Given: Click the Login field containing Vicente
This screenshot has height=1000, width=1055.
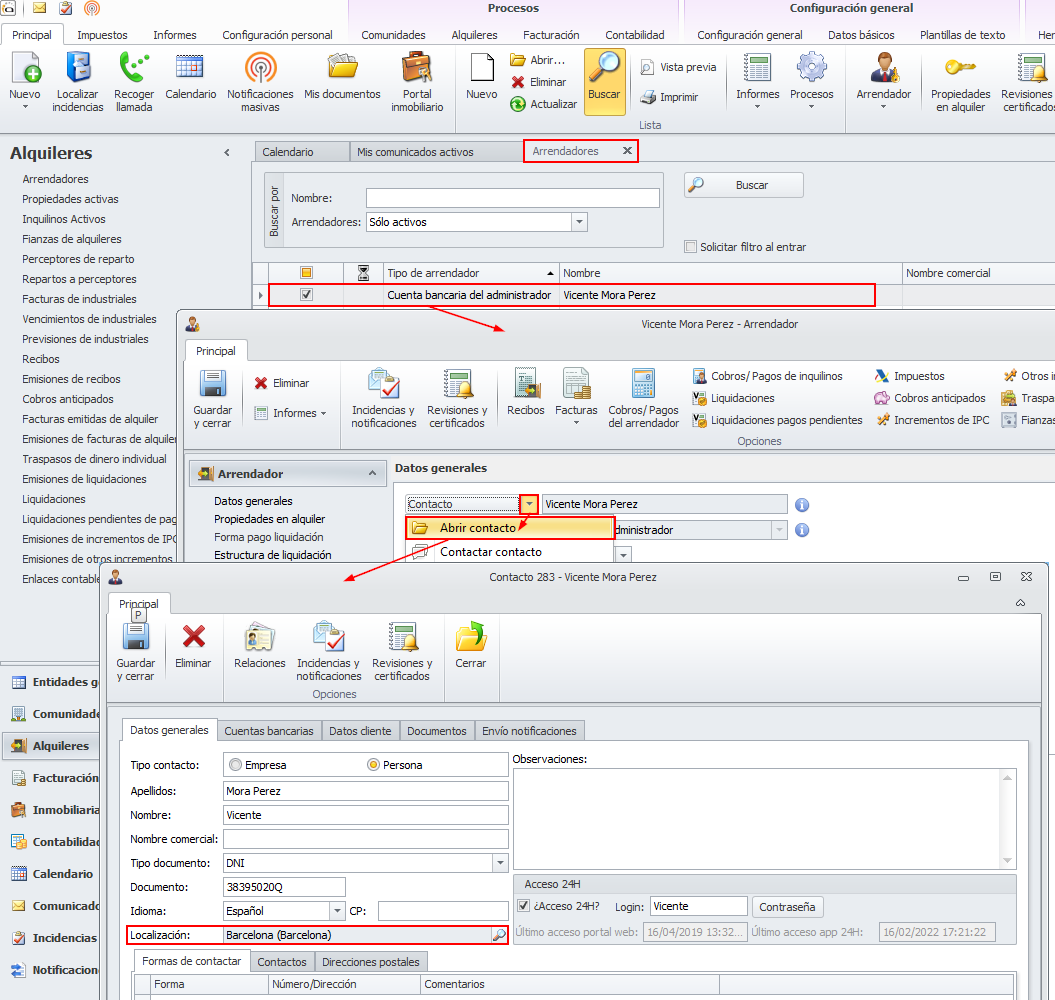Looking at the screenshot, I should (x=698, y=906).
